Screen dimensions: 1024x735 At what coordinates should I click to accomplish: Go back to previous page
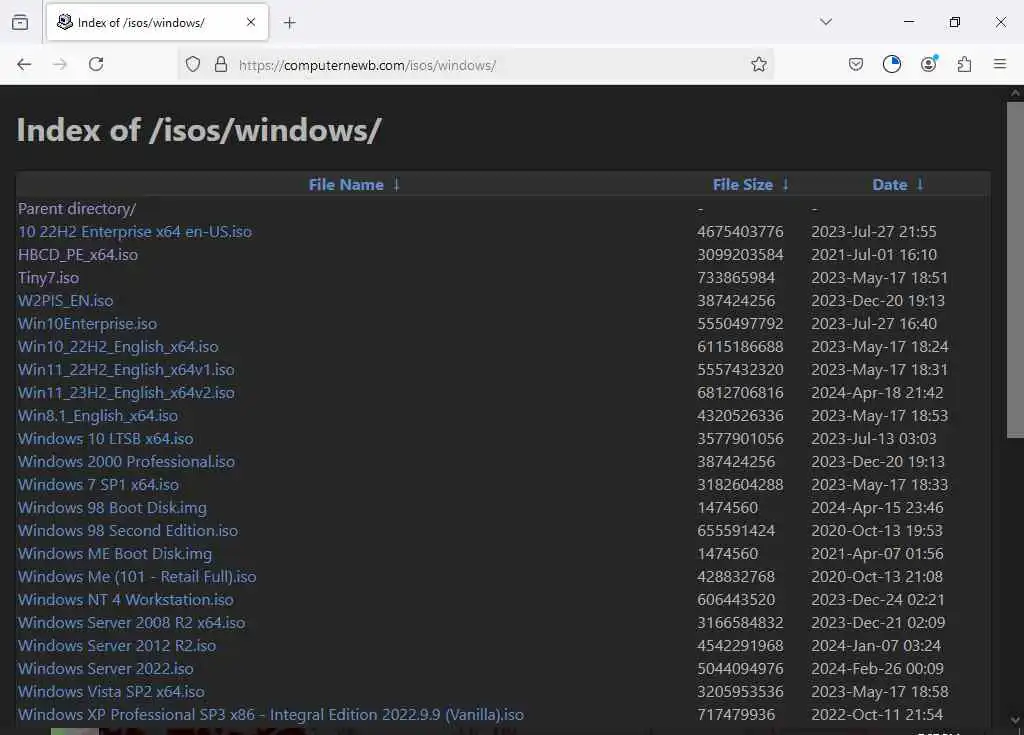(x=24, y=64)
